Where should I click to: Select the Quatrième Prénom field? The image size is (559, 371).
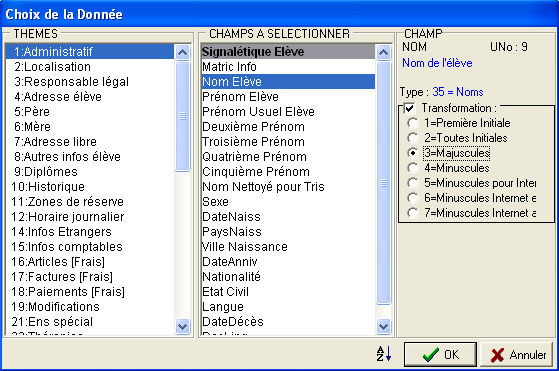288,156
